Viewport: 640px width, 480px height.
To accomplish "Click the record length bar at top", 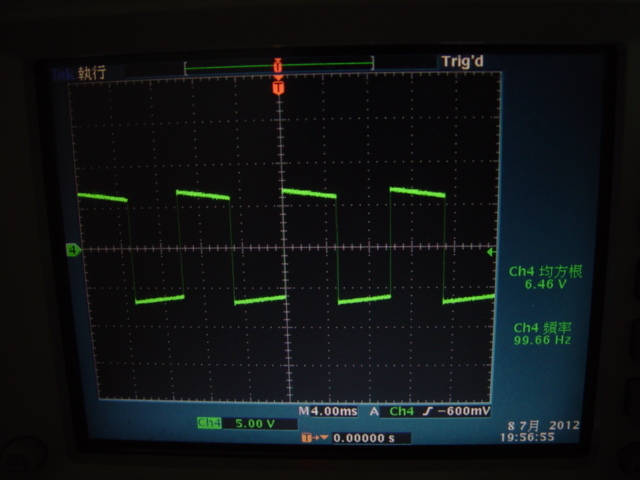I will (279, 65).
